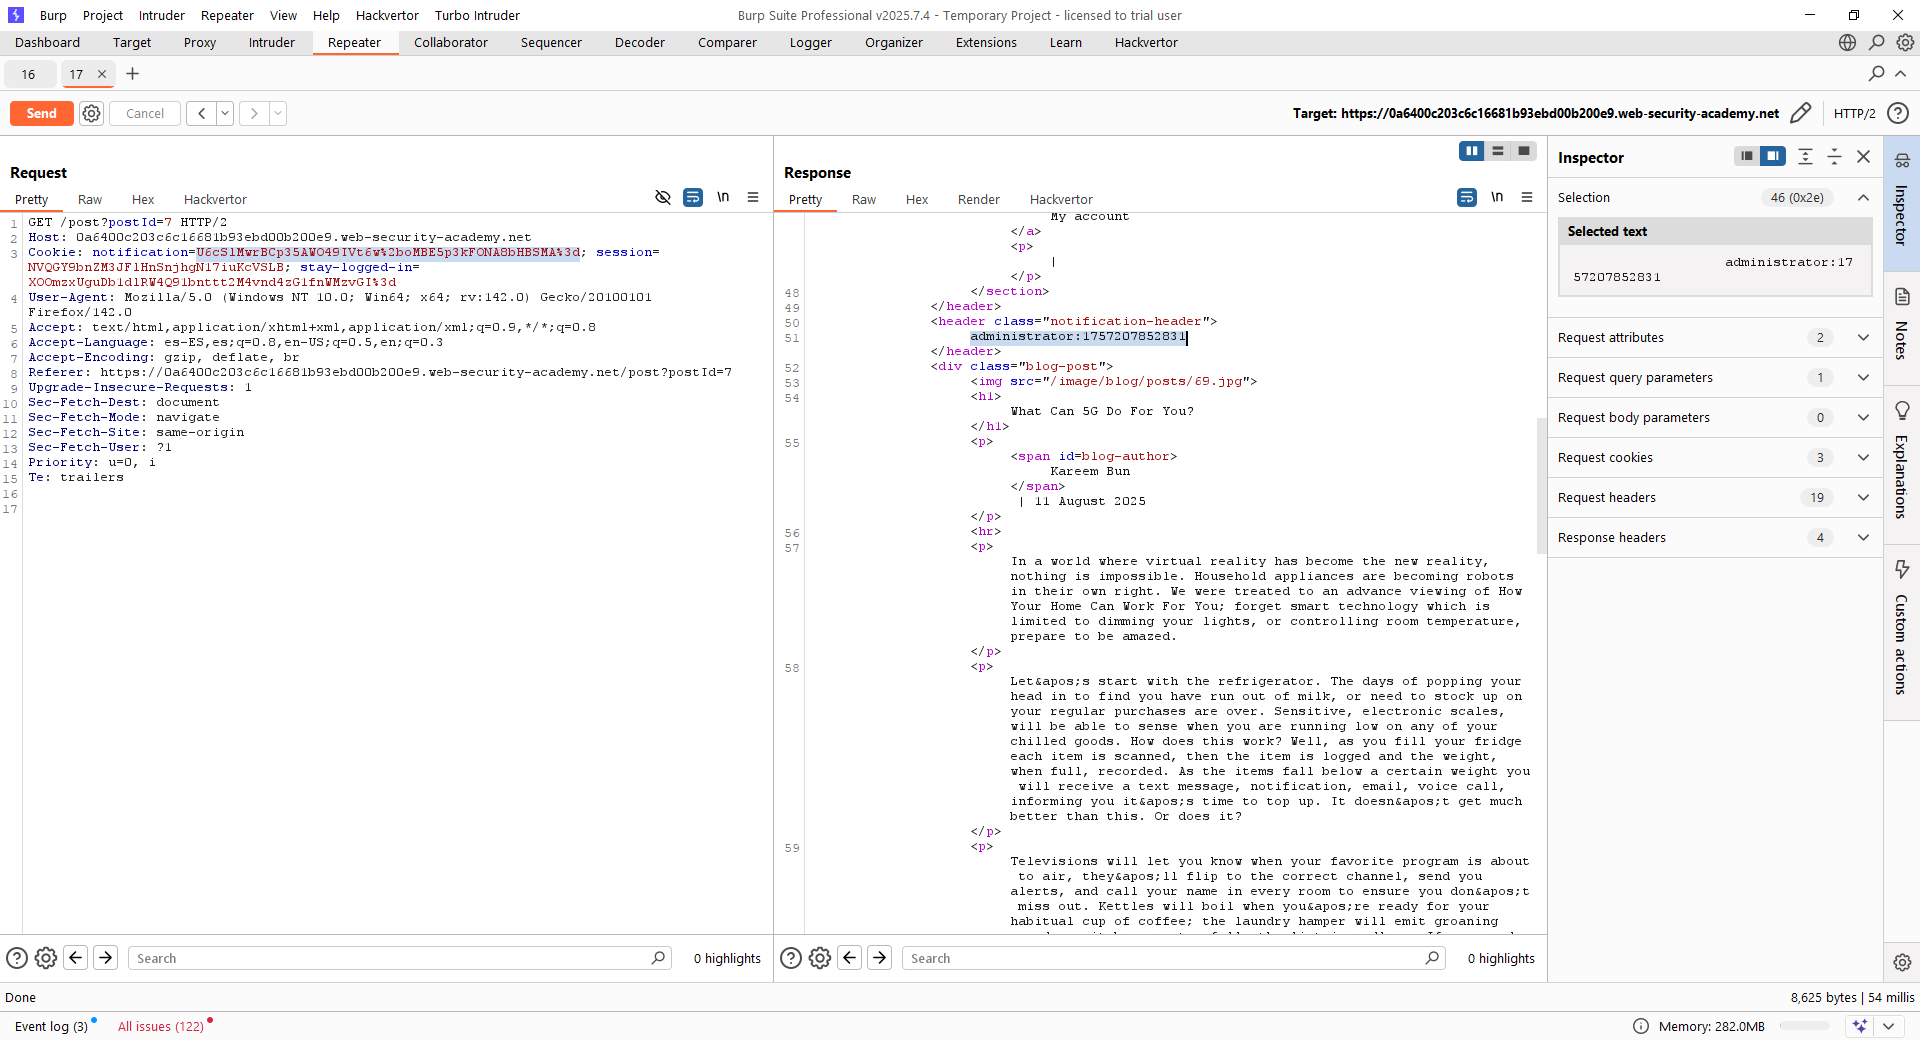Click the response search input field
Image resolution: width=1920 pixels, height=1040 pixels.
pos(1165,958)
